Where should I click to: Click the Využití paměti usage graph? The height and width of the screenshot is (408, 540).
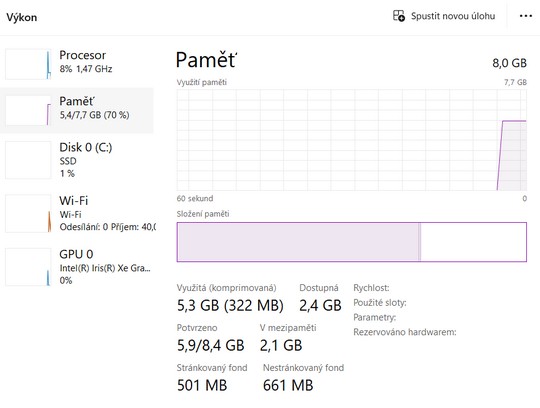tap(352, 140)
